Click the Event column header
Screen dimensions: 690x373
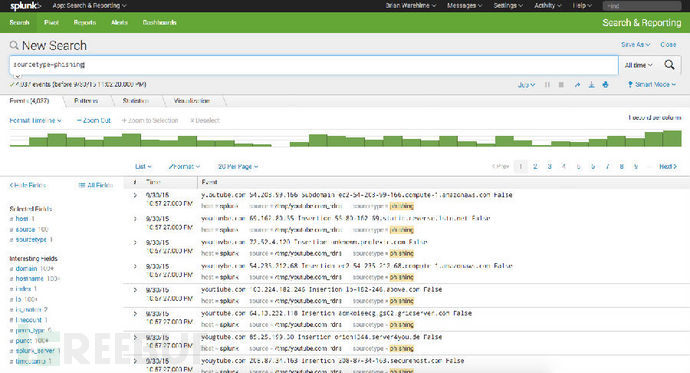tap(209, 182)
